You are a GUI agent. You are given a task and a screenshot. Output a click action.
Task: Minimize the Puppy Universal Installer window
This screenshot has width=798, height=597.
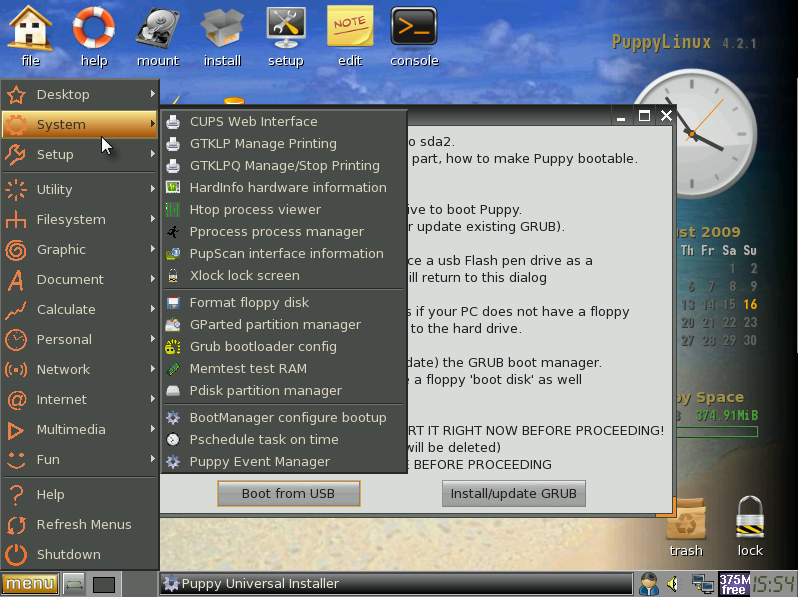pos(621,117)
